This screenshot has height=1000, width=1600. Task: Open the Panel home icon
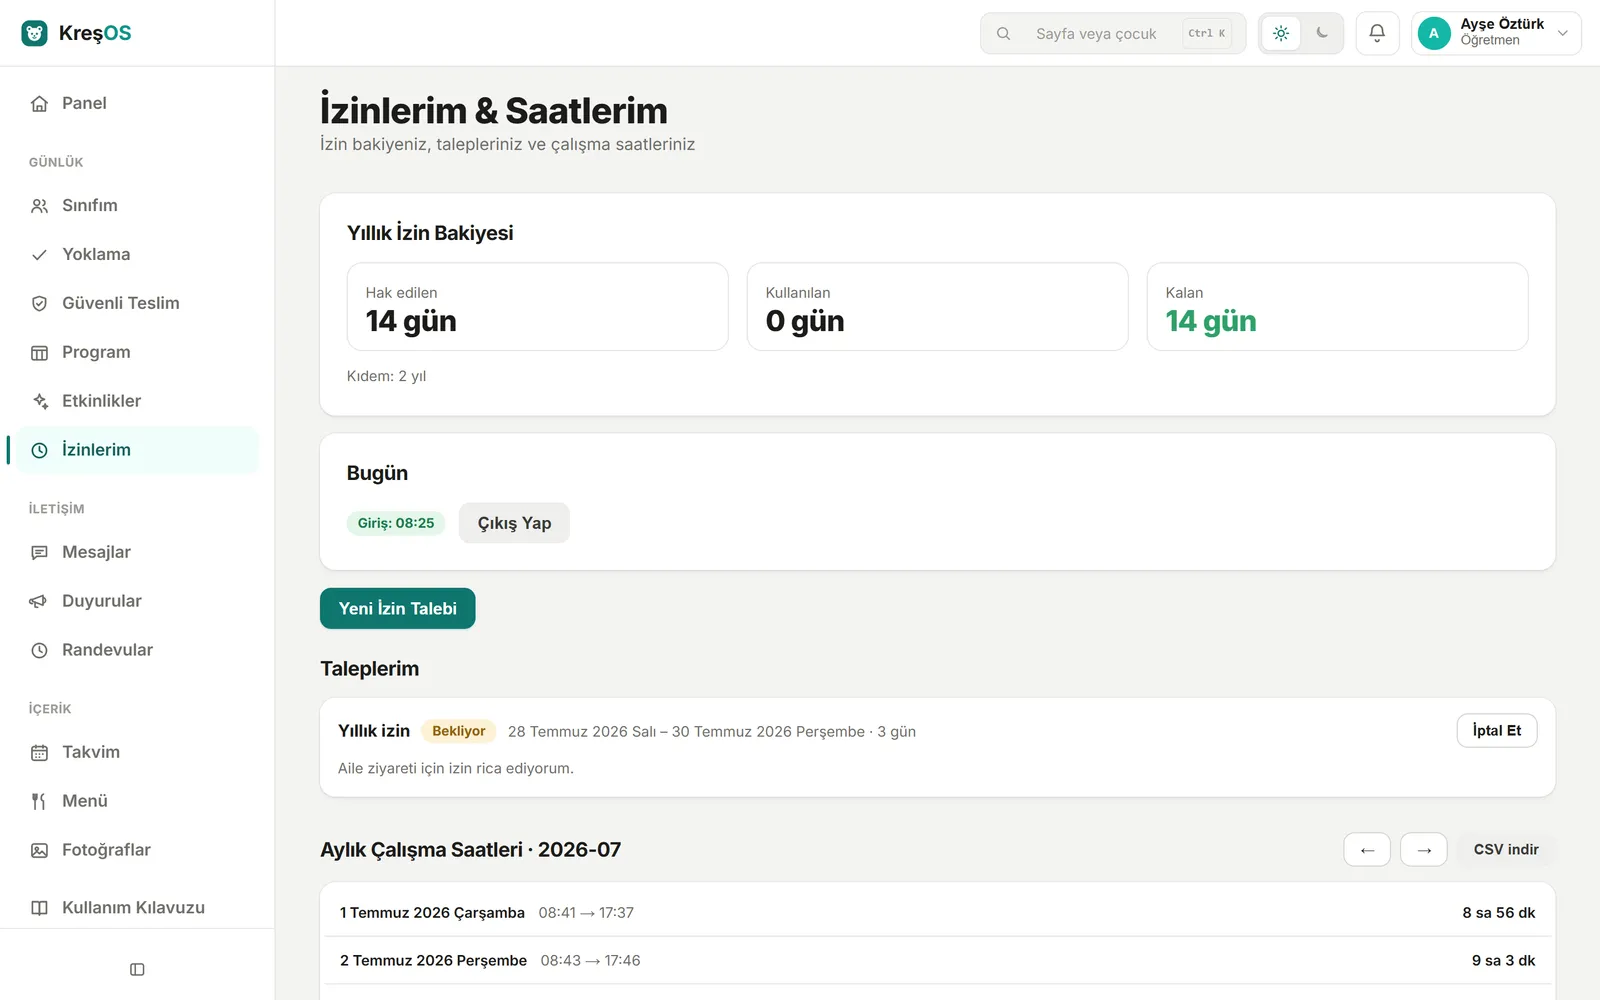pos(39,104)
